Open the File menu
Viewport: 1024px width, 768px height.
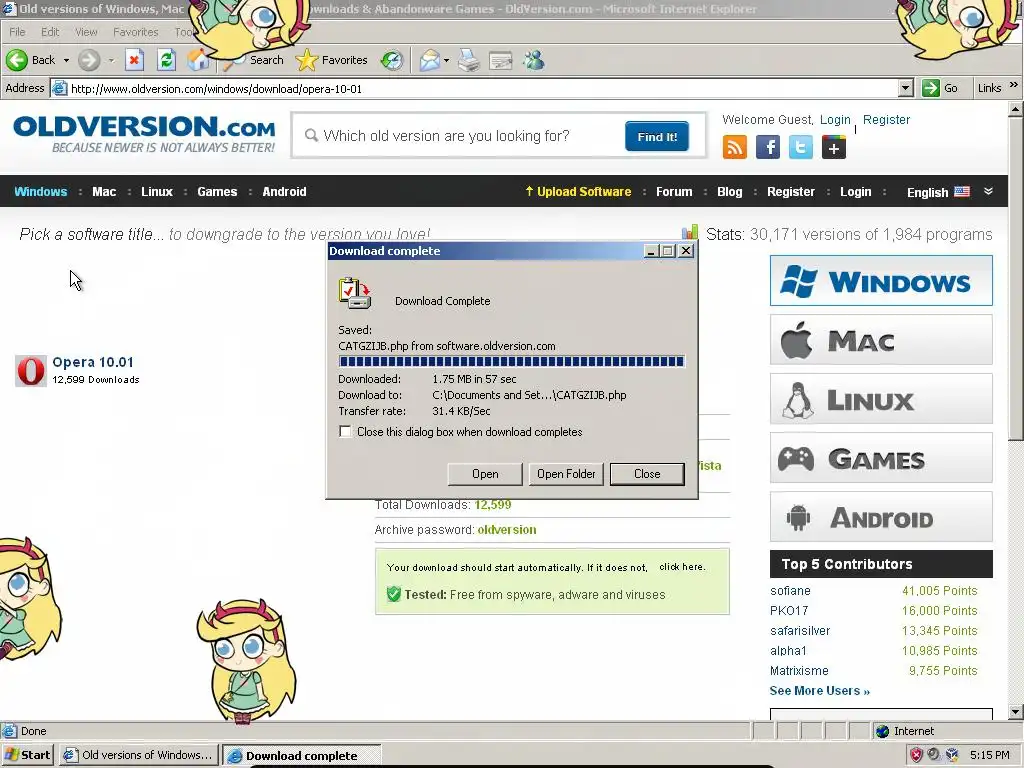point(18,32)
